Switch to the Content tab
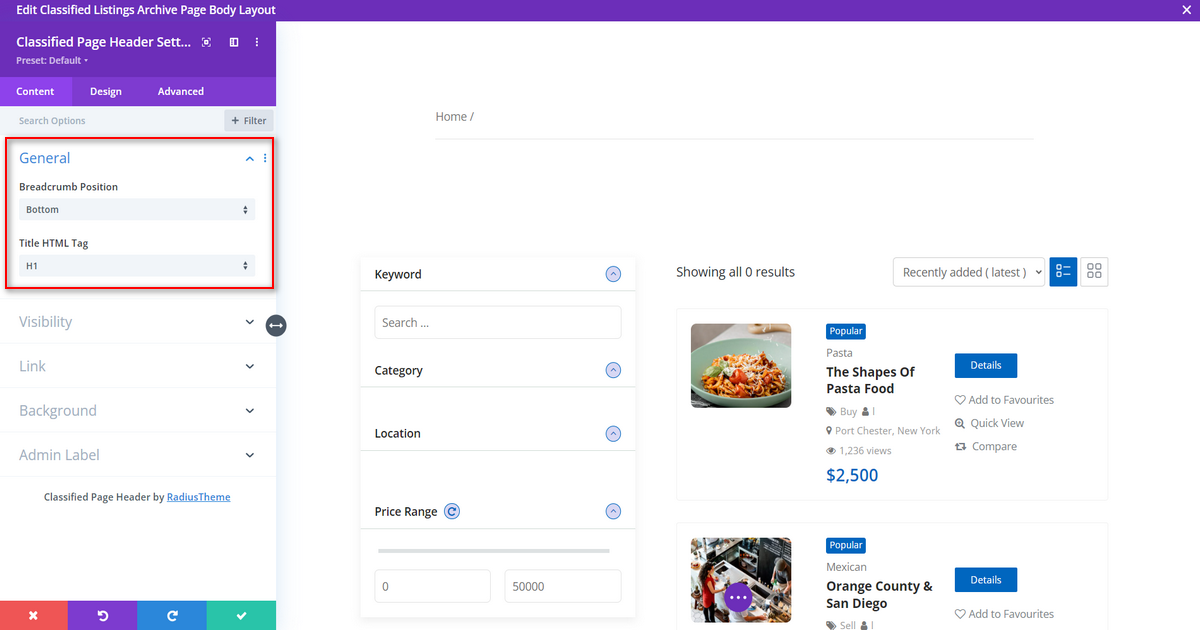Screen dimensions: 1200x630 click(x=35, y=91)
